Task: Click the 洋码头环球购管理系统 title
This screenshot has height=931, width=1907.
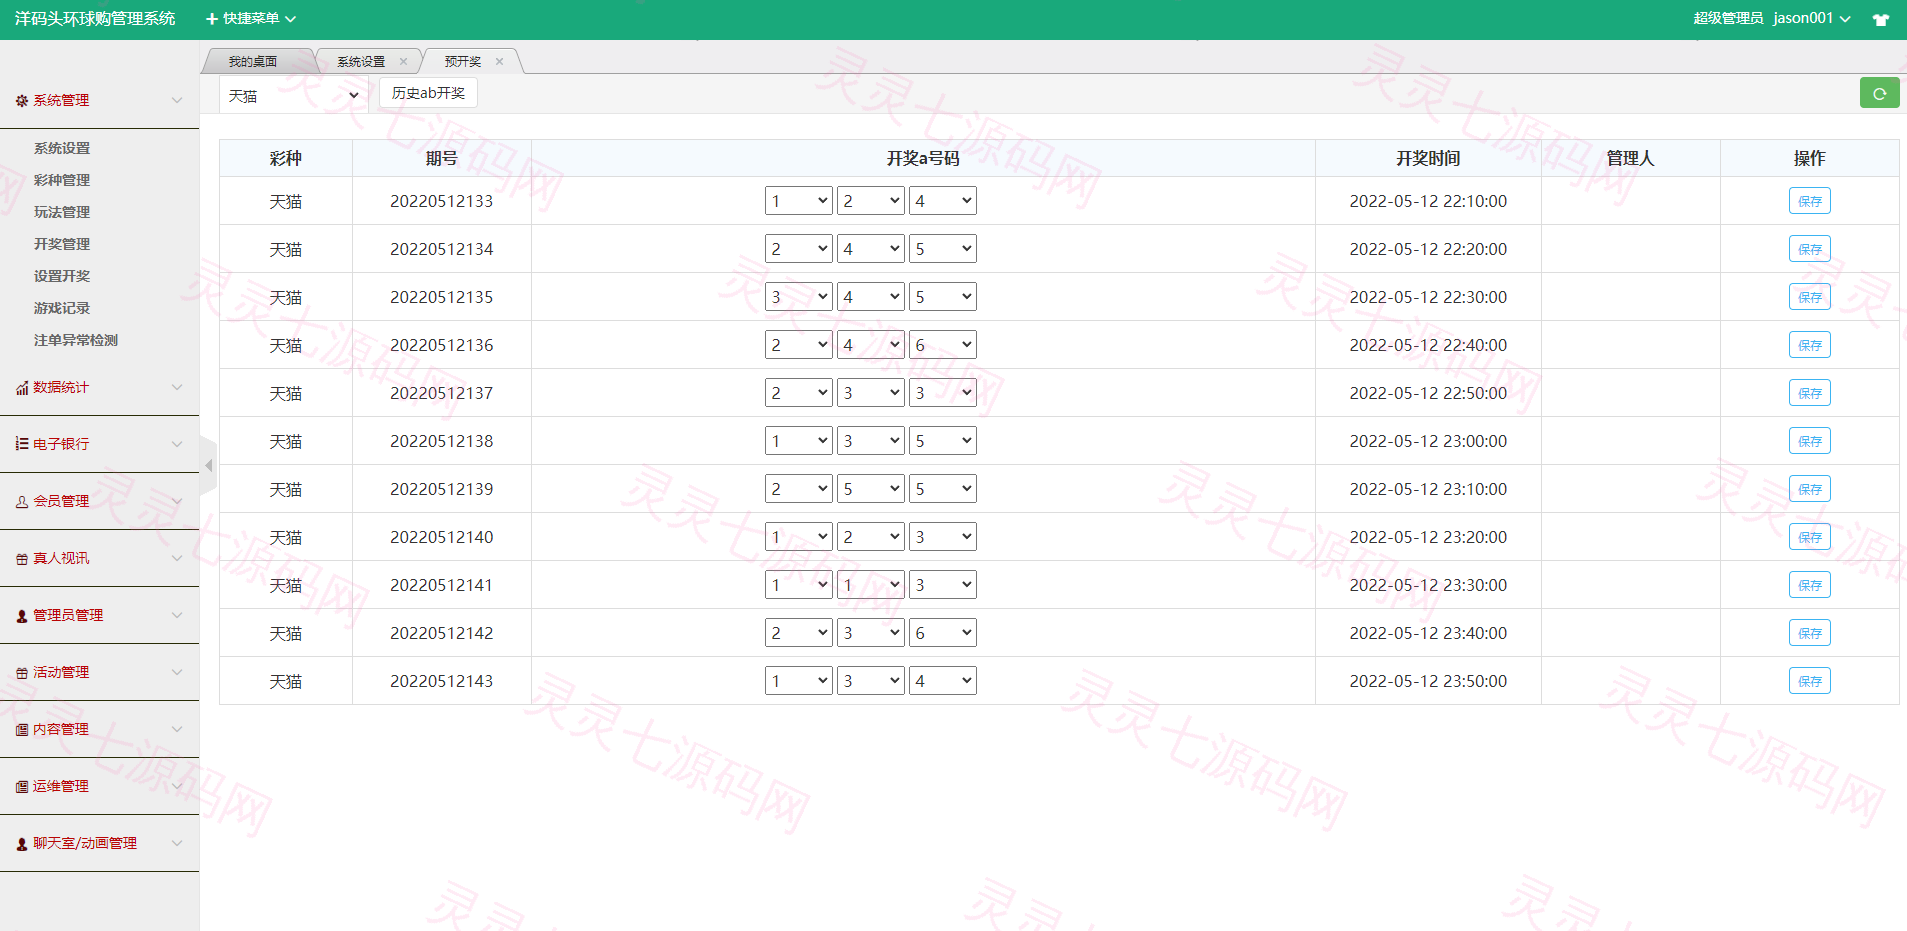Action: click(x=95, y=19)
